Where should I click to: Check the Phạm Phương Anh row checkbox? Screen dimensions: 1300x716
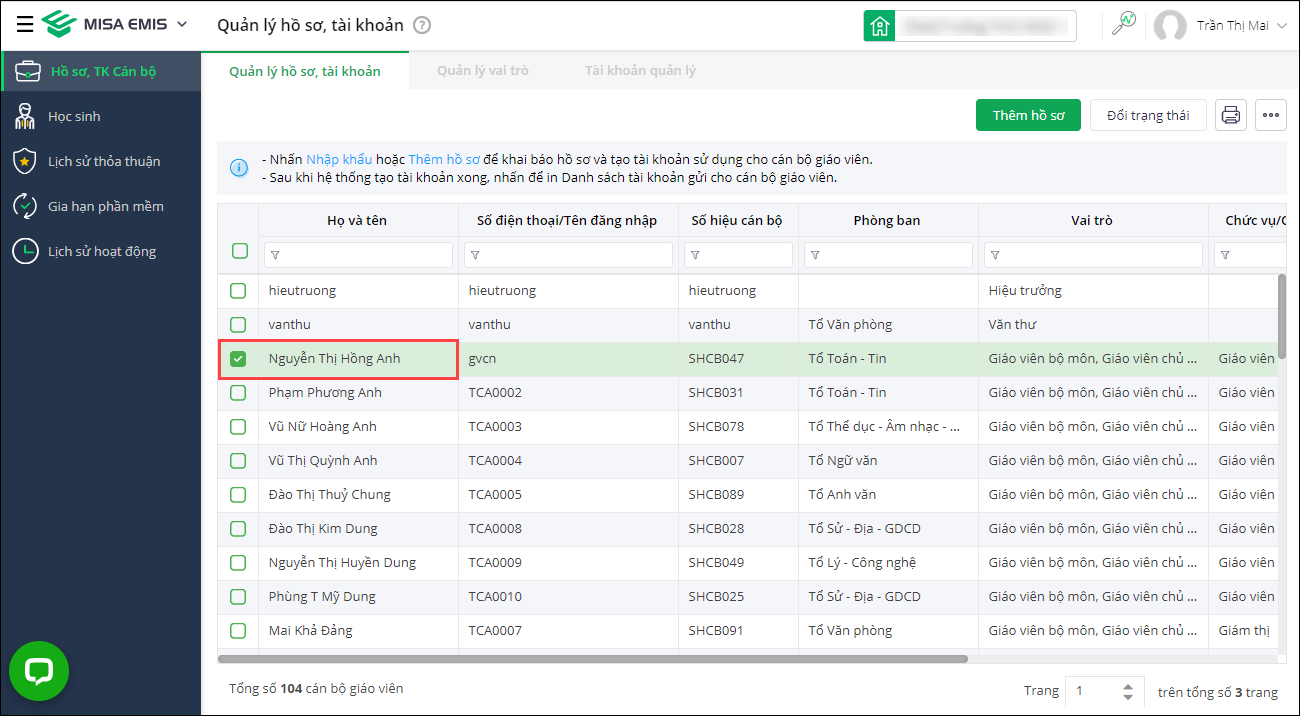pos(238,393)
